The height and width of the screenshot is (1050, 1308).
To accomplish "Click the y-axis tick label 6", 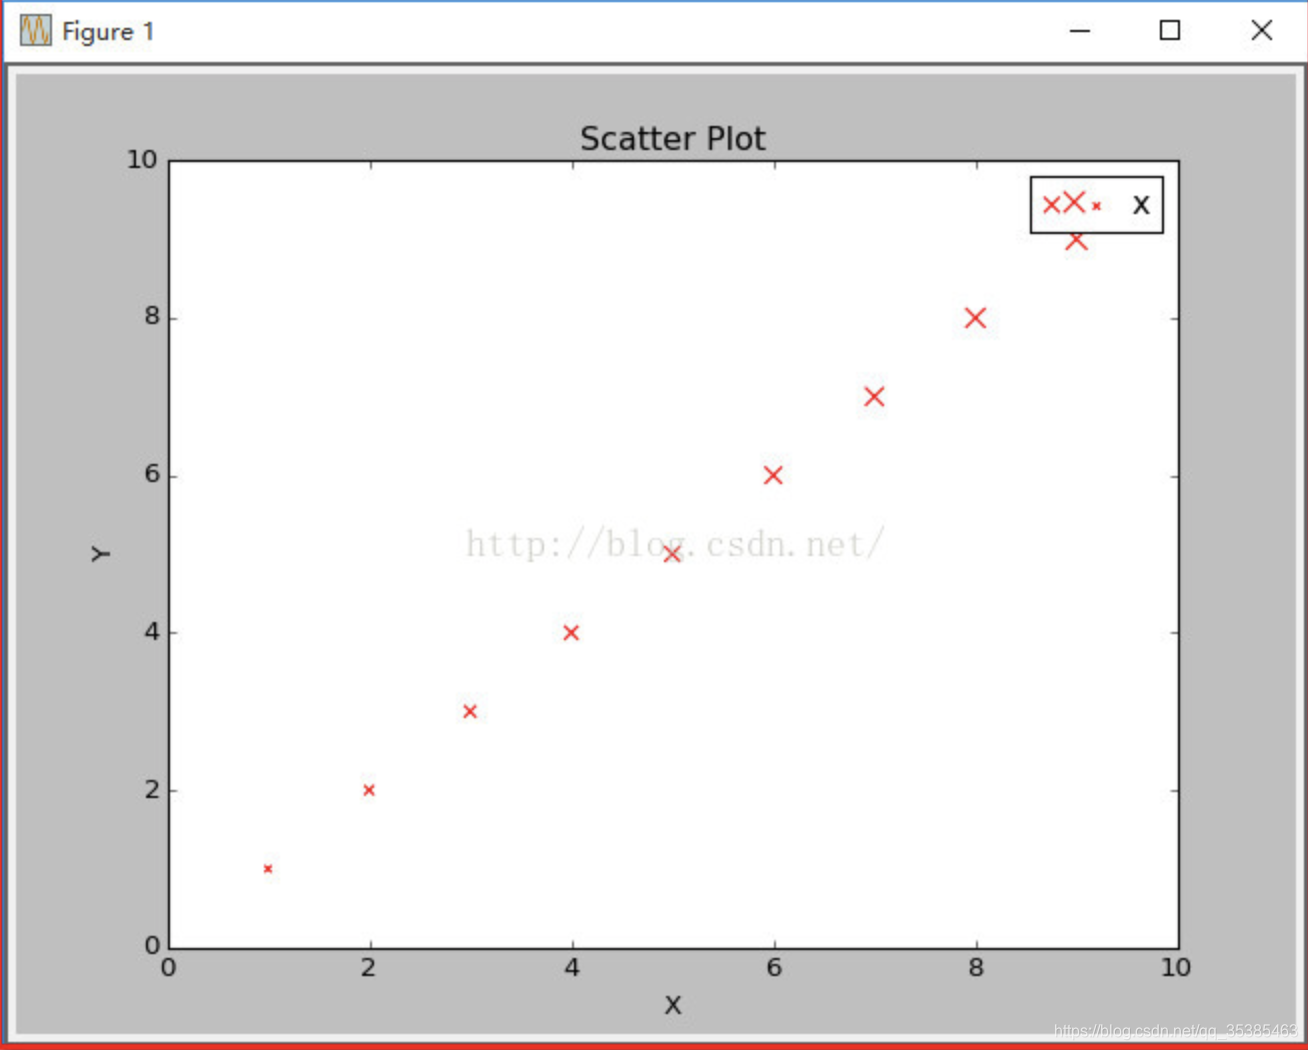I will click(152, 475).
